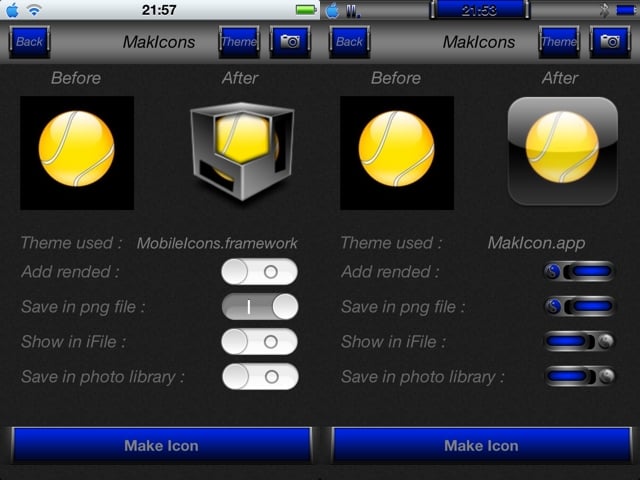This screenshot has width=640, height=480.
Task: Tap 'Add rended :' label in left screen
Action: point(70,272)
